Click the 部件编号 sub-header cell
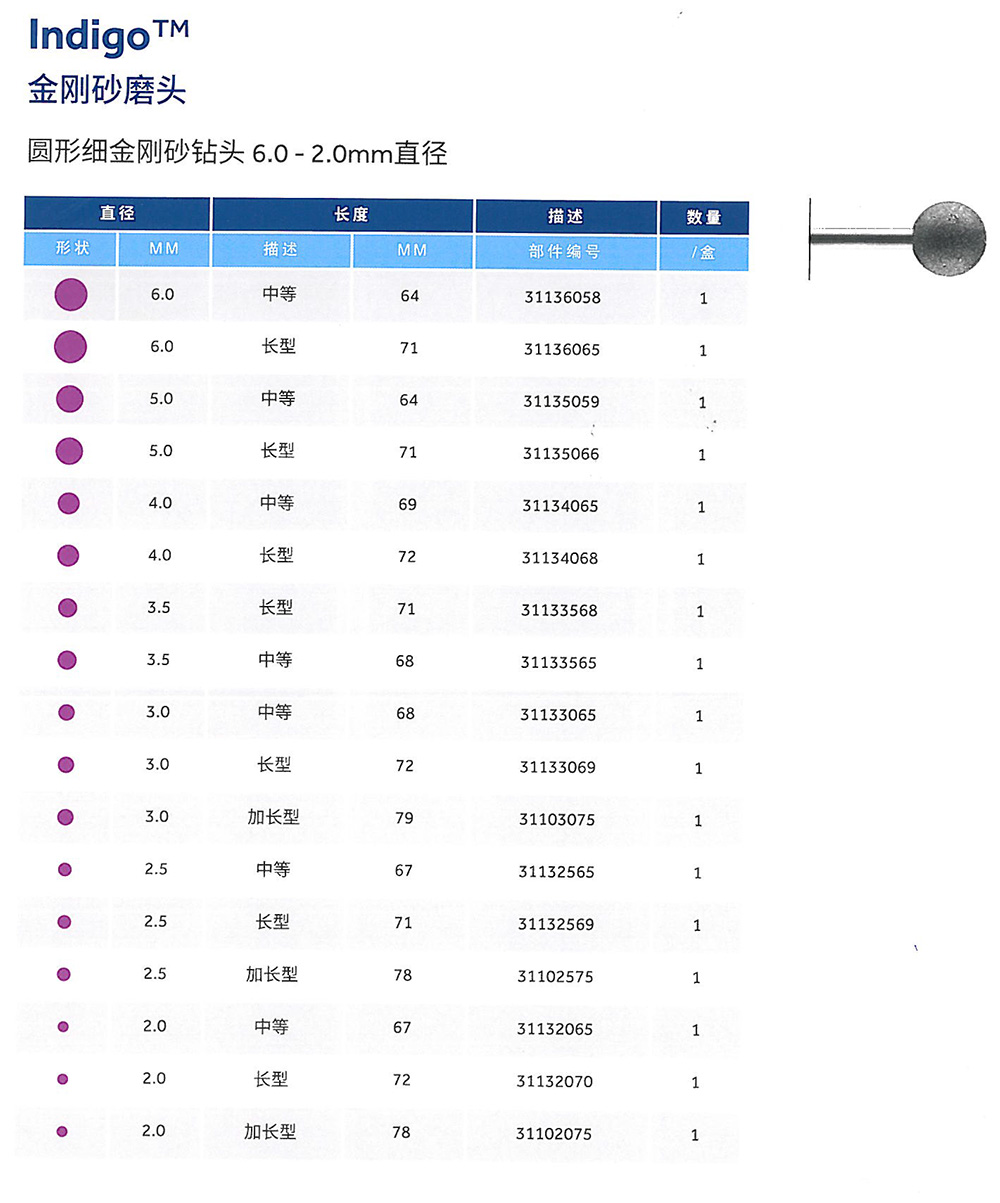This screenshot has height=1203, width=1000. point(565,251)
